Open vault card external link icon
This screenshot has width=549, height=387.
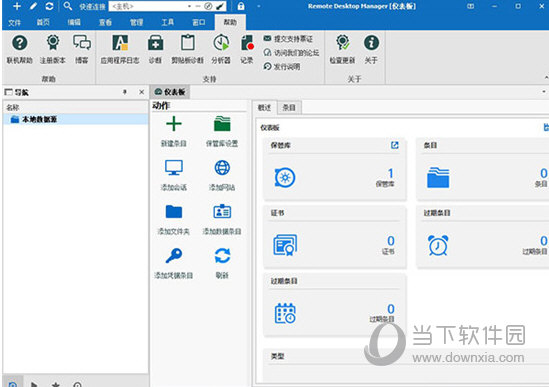[x=395, y=145]
